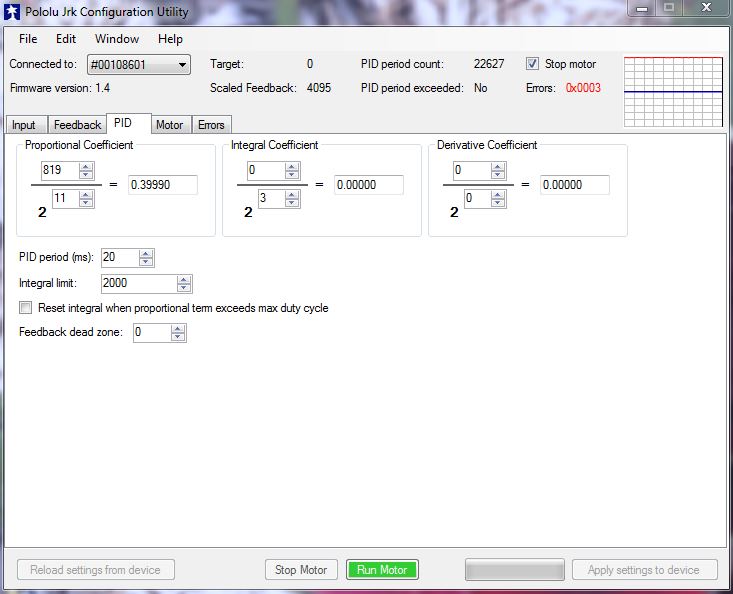The image size is (733, 594).
Task: Decrease Integral exponent 3
Action: (x=292, y=203)
